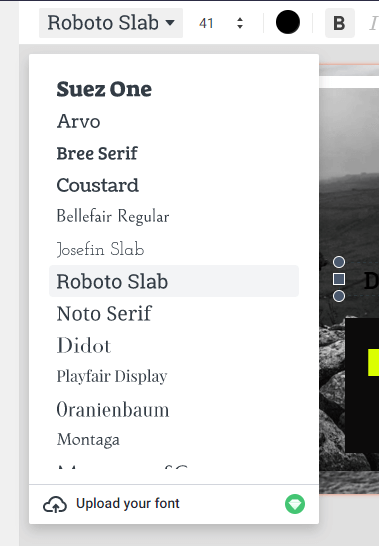
Task: Click the Upload your font link
Action: (128, 504)
